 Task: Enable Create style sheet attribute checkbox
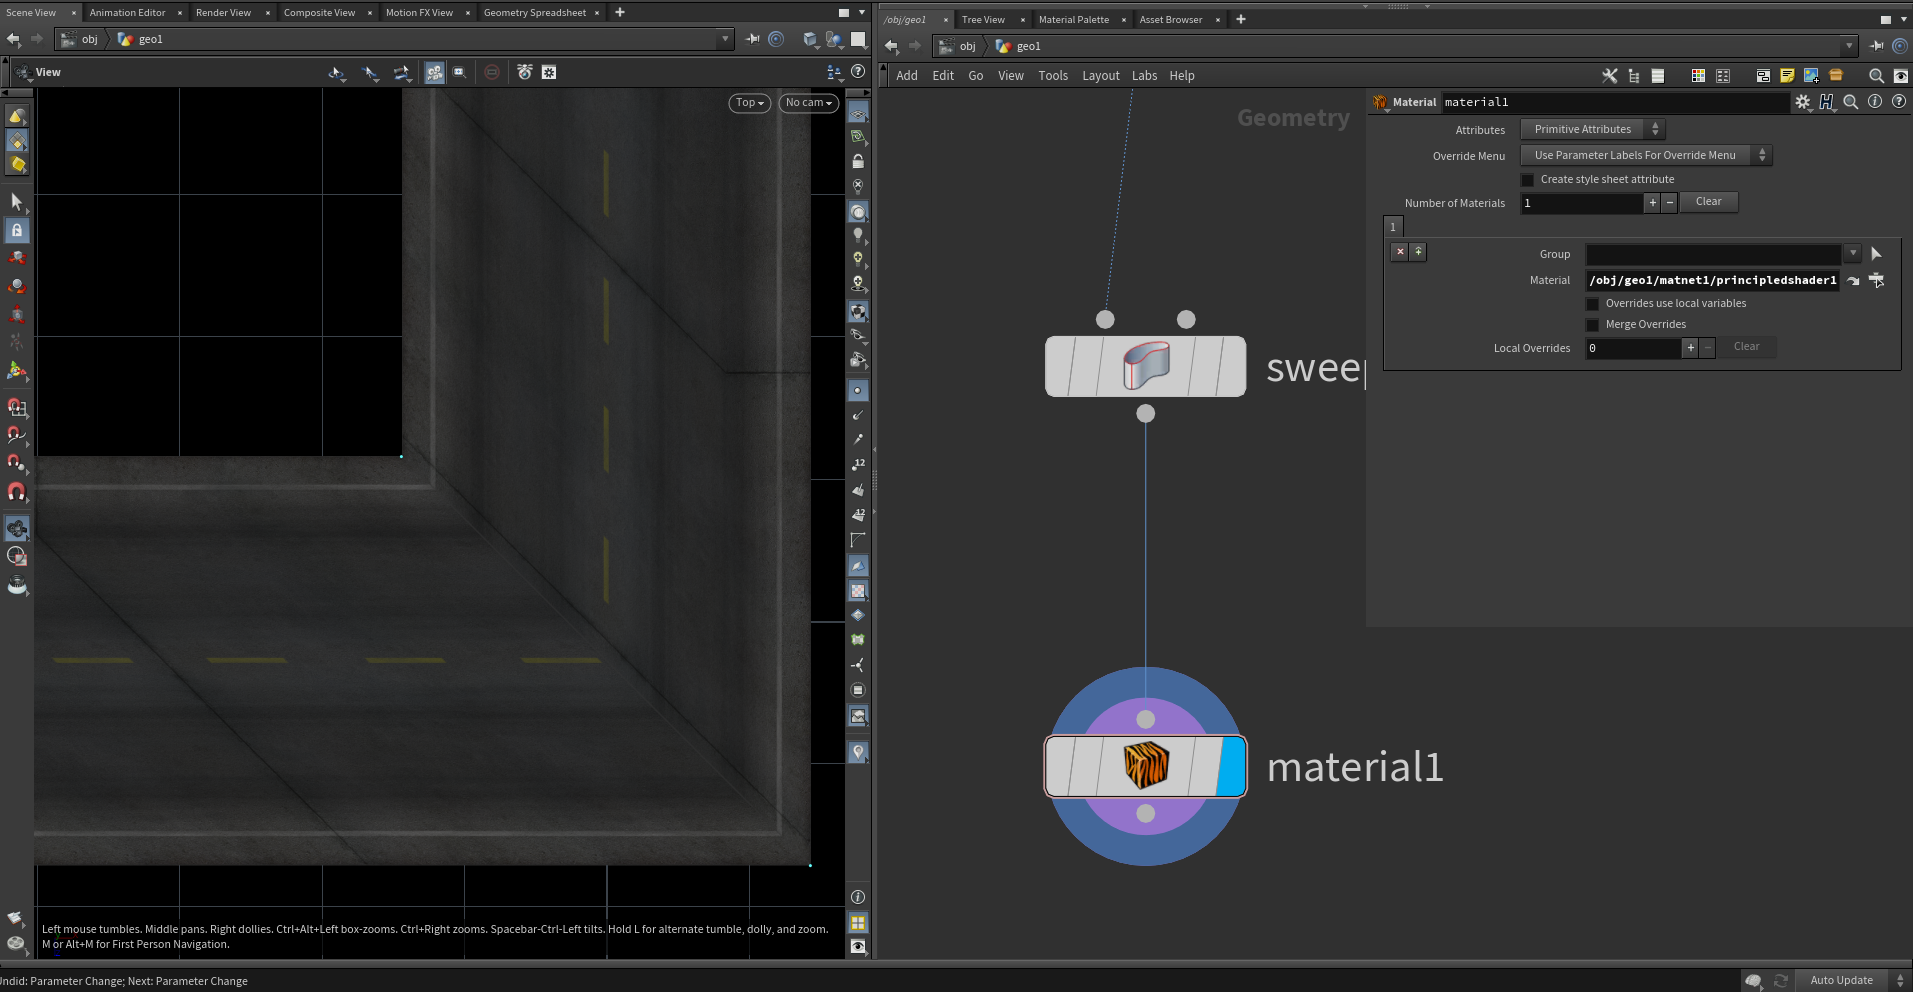pos(1527,180)
